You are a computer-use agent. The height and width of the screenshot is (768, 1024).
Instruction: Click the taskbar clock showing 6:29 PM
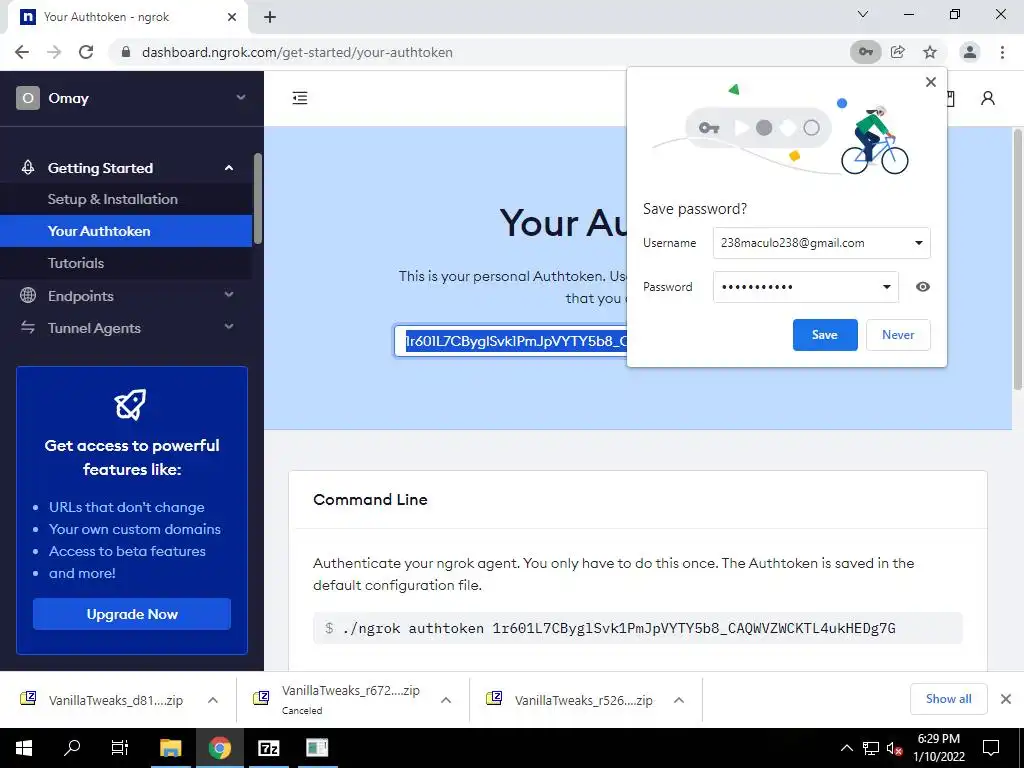pos(938,748)
